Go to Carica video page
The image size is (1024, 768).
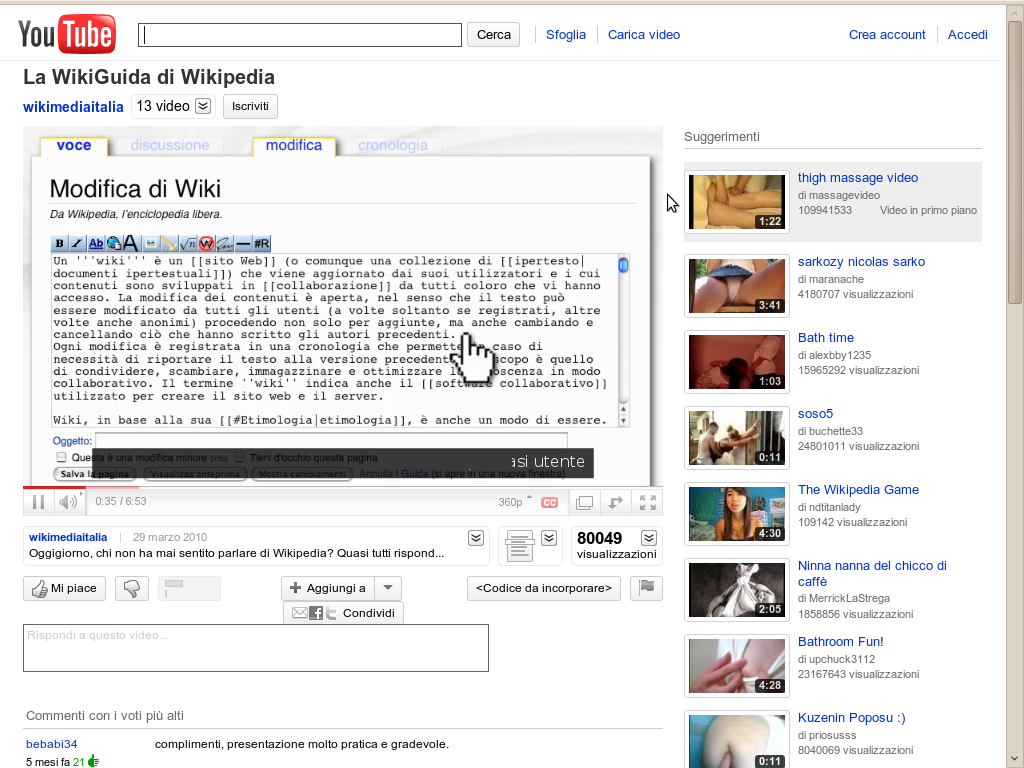[x=644, y=35]
